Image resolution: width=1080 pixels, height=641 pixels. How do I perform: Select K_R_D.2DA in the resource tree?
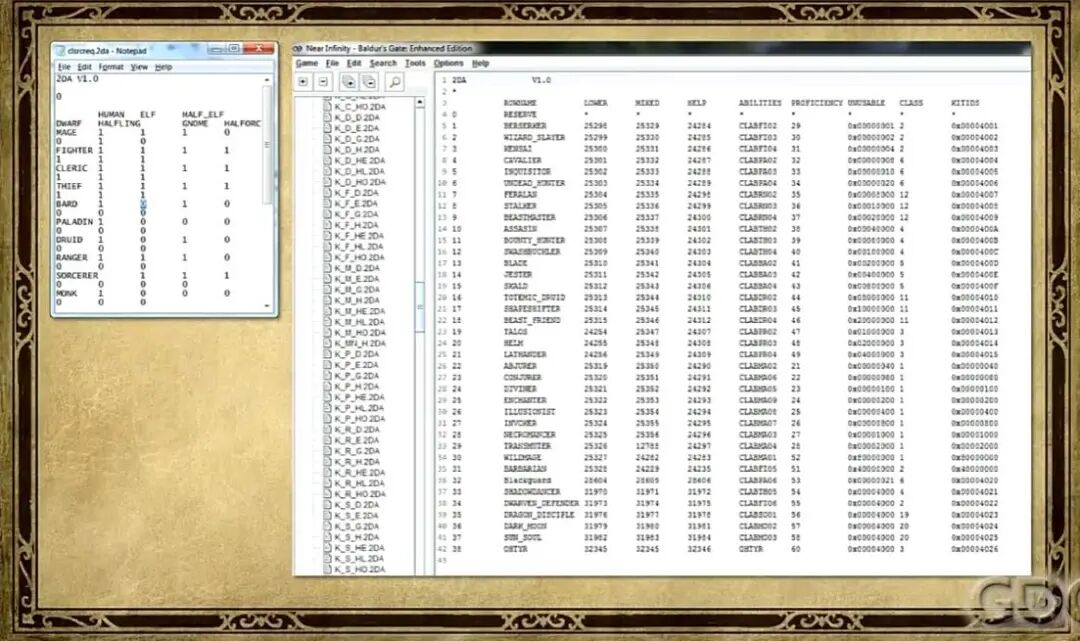point(356,430)
